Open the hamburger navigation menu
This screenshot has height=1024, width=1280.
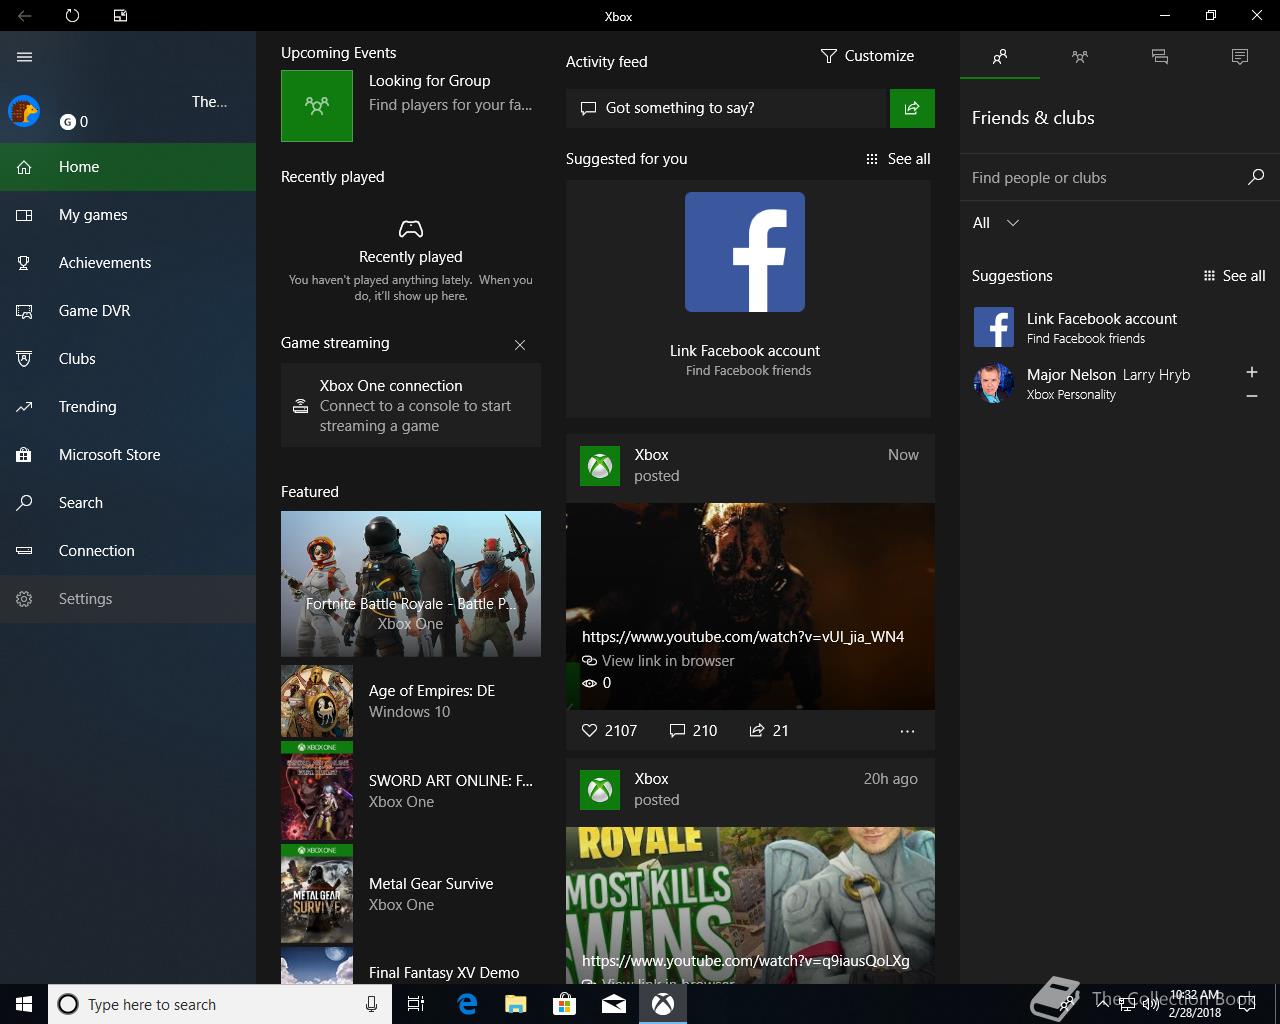25,57
